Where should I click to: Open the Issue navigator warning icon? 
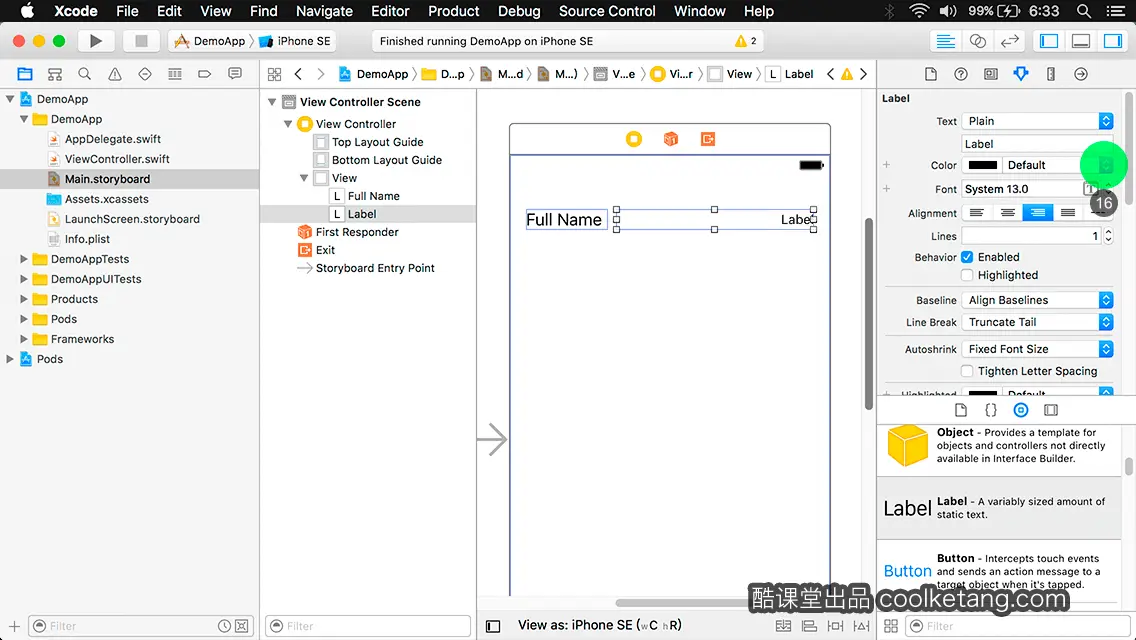[x=114, y=74]
